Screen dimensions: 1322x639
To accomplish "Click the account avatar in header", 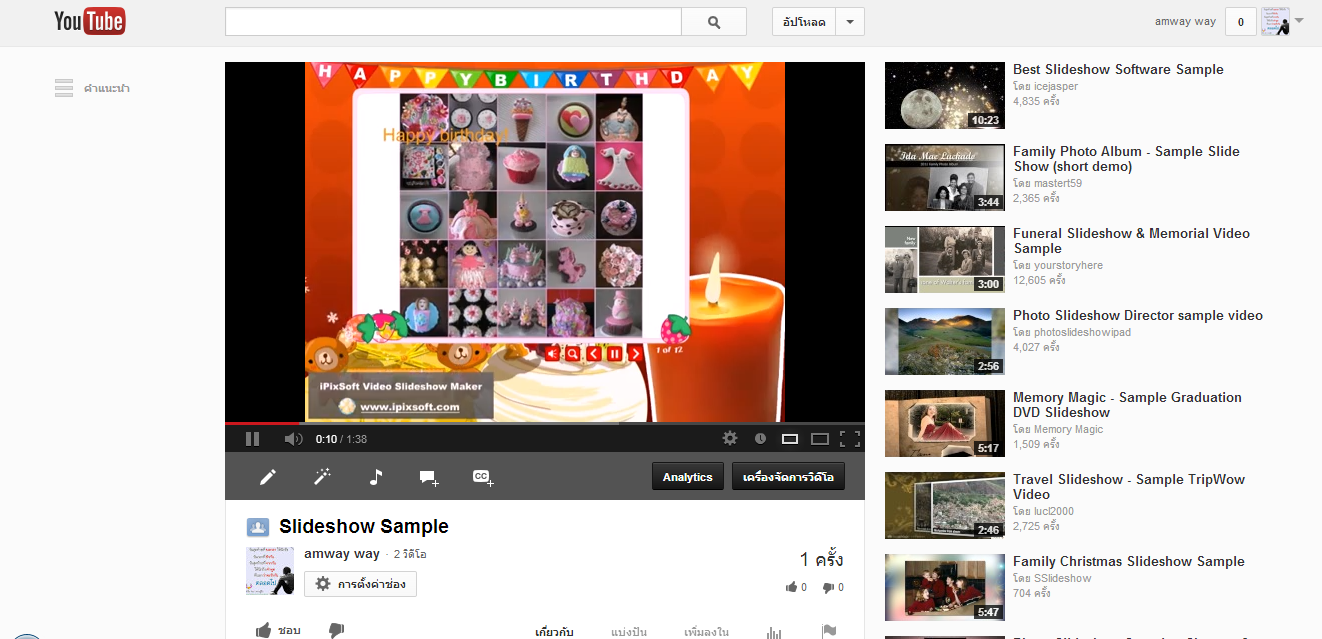I will (x=1275, y=22).
